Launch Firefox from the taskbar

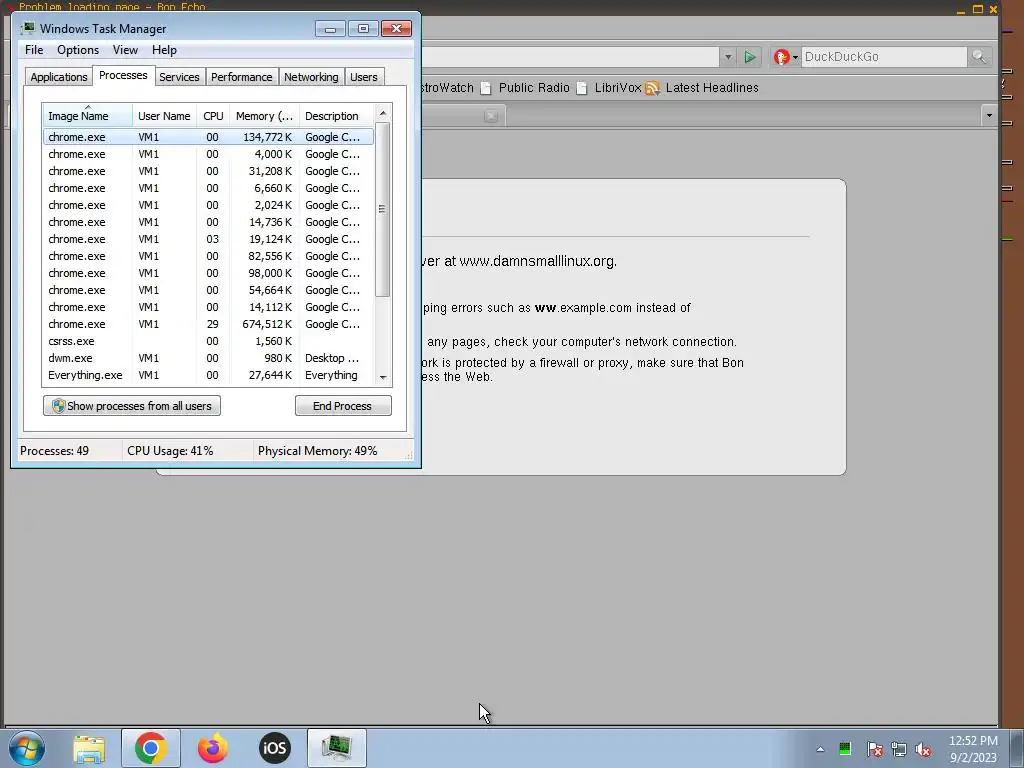click(213, 748)
